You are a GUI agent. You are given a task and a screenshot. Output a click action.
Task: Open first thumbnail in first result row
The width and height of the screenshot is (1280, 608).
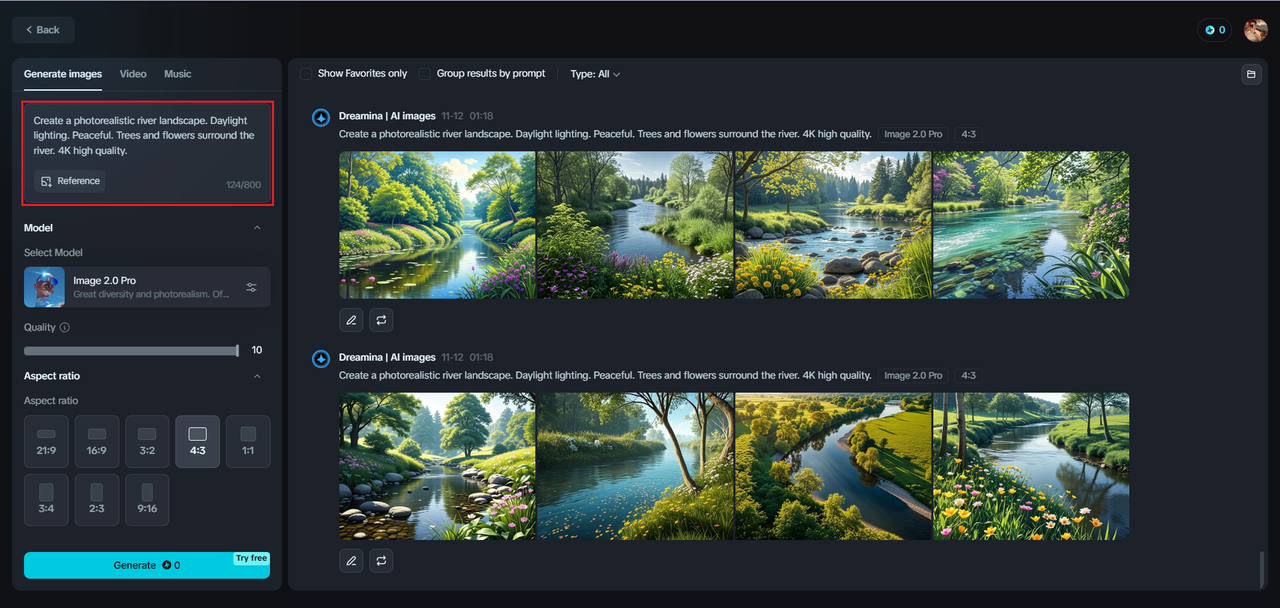437,225
